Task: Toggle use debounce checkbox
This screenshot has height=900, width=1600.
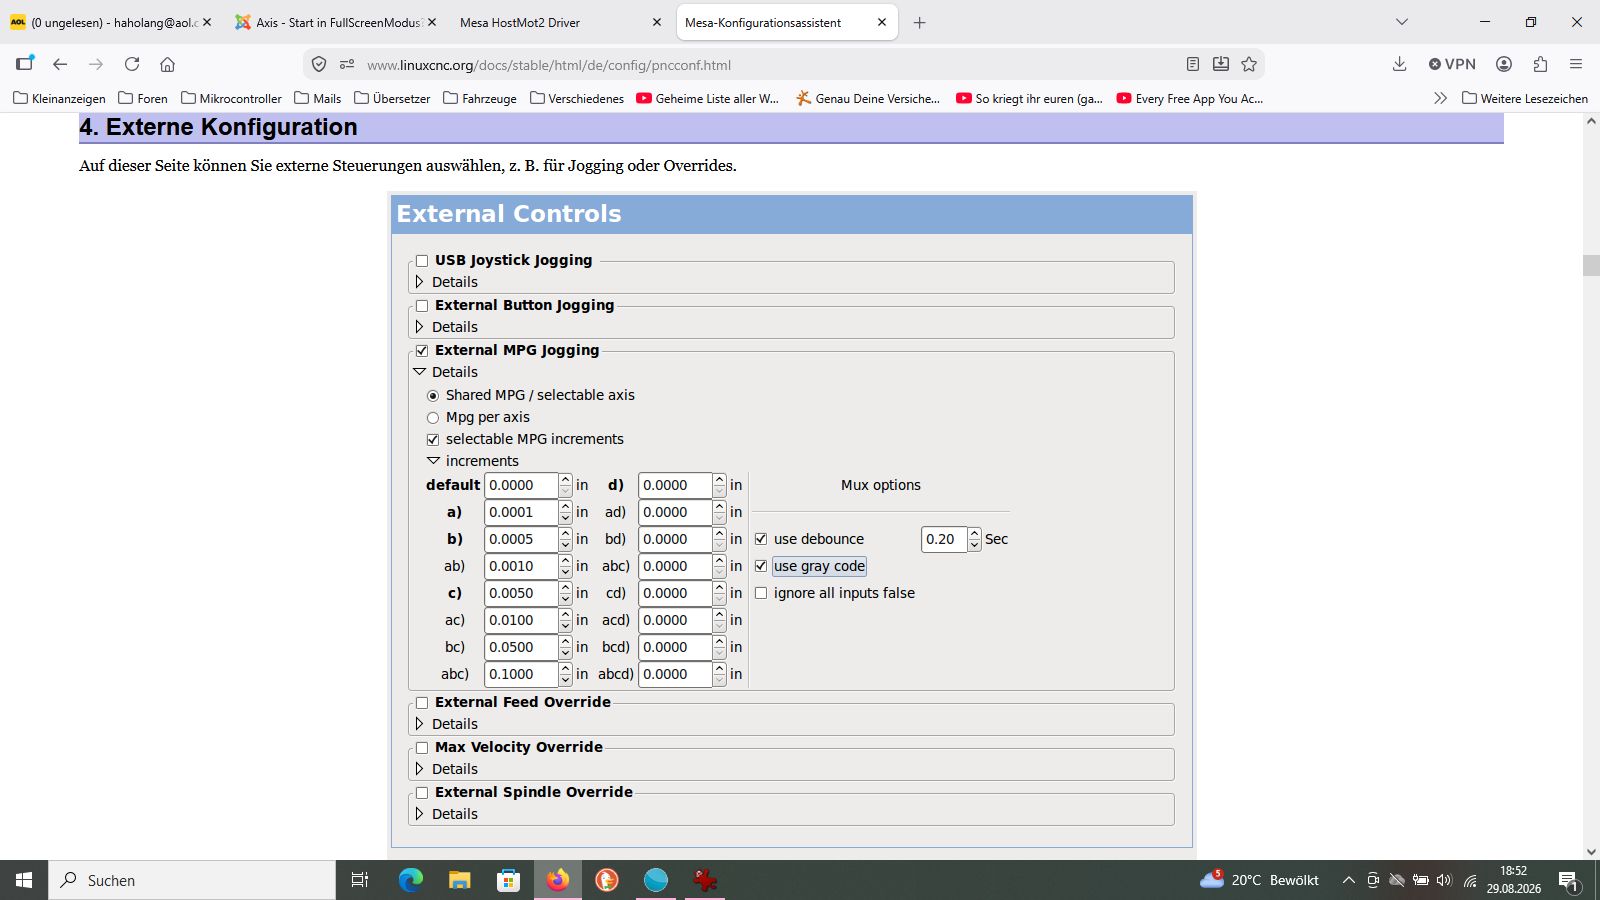Action: pos(761,539)
